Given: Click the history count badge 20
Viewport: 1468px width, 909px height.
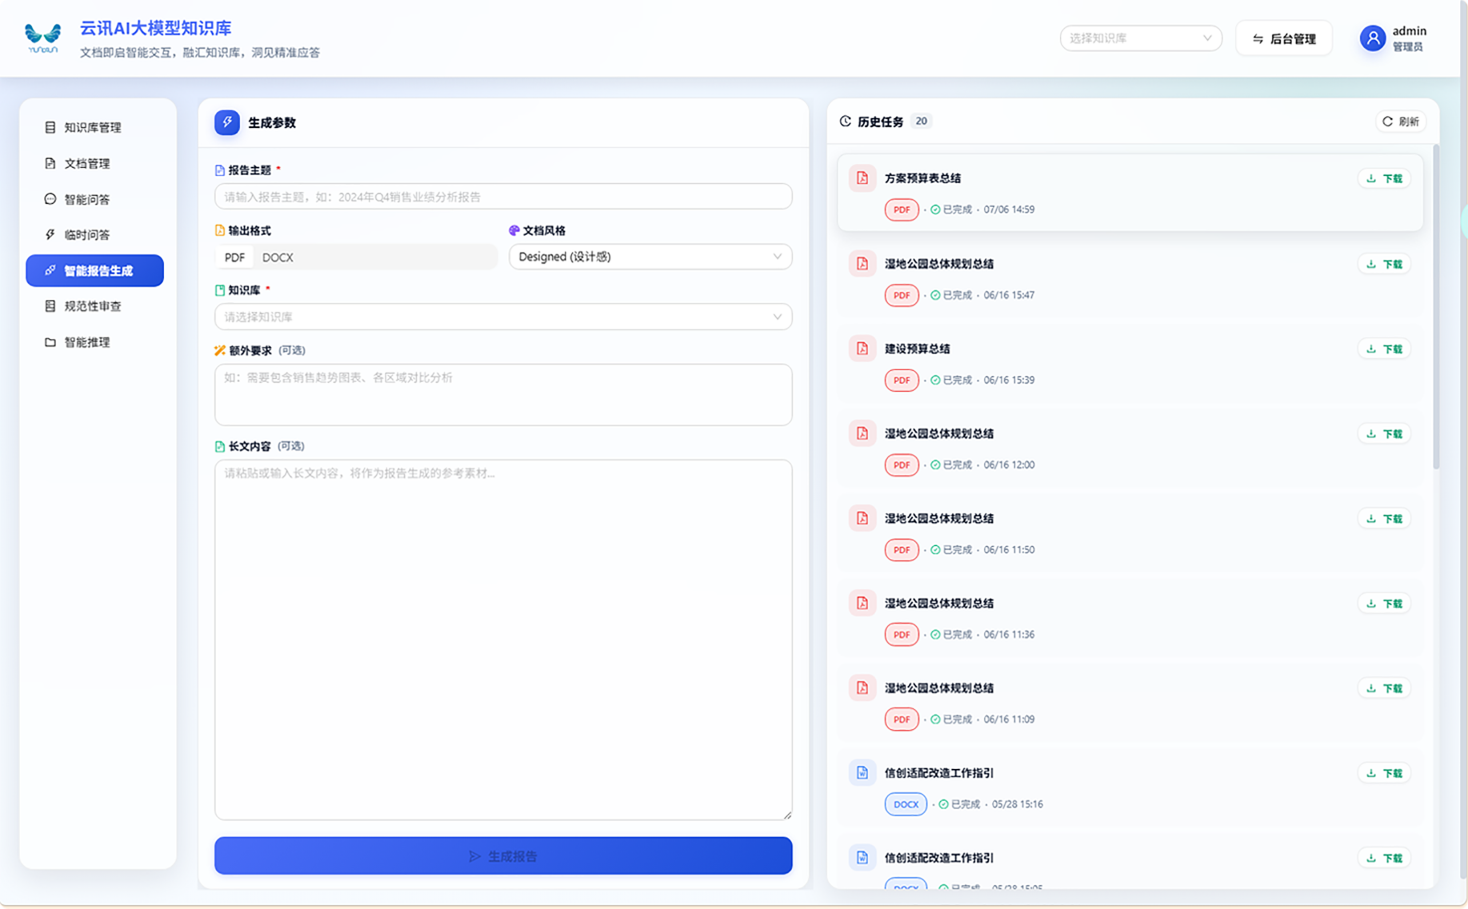Looking at the screenshot, I should tap(921, 121).
